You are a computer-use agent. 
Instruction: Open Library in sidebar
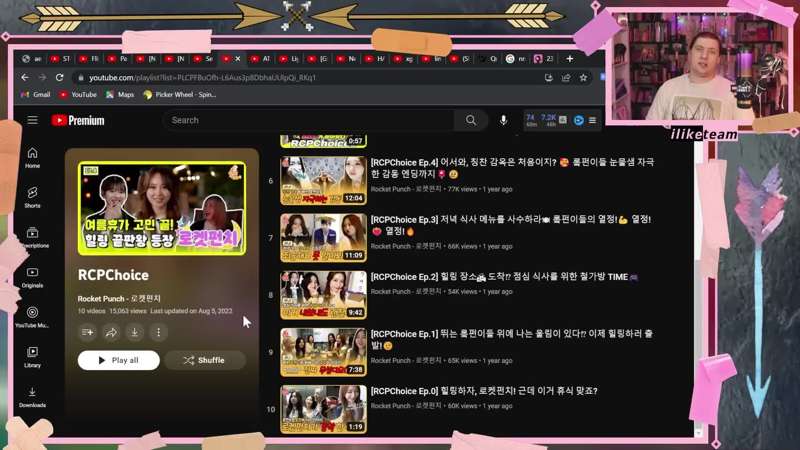pyautogui.click(x=32, y=357)
